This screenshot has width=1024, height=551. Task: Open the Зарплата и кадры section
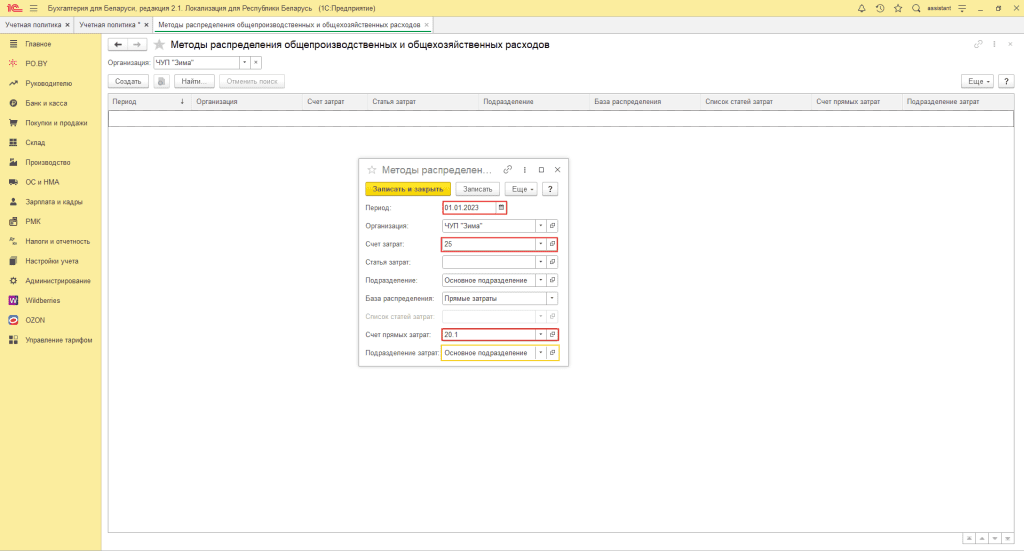click(x=53, y=202)
